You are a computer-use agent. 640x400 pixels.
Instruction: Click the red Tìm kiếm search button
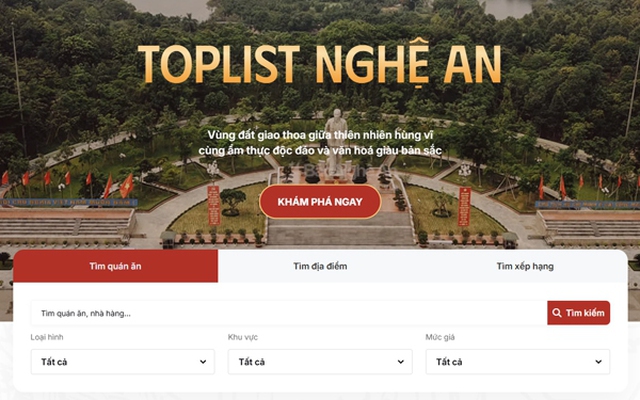tap(578, 313)
